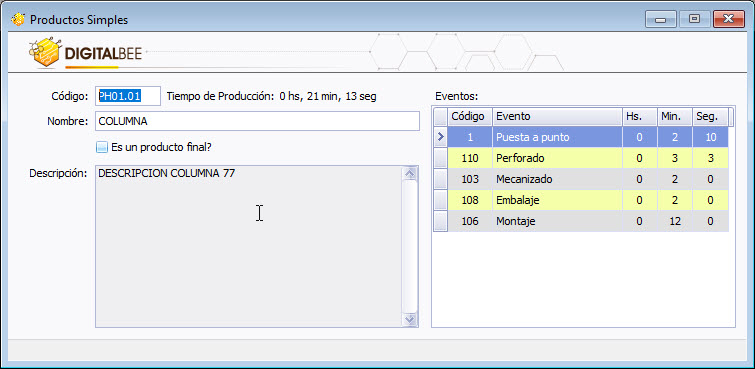The width and height of the screenshot is (755, 369).
Task: Click the DigitalBee logo
Action: click(85, 53)
